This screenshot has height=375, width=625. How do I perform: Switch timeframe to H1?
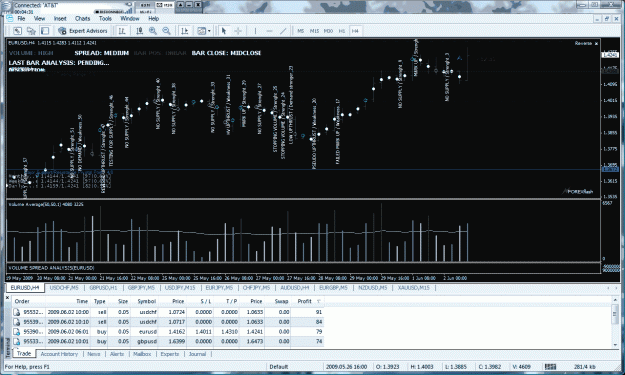[x=342, y=31]
